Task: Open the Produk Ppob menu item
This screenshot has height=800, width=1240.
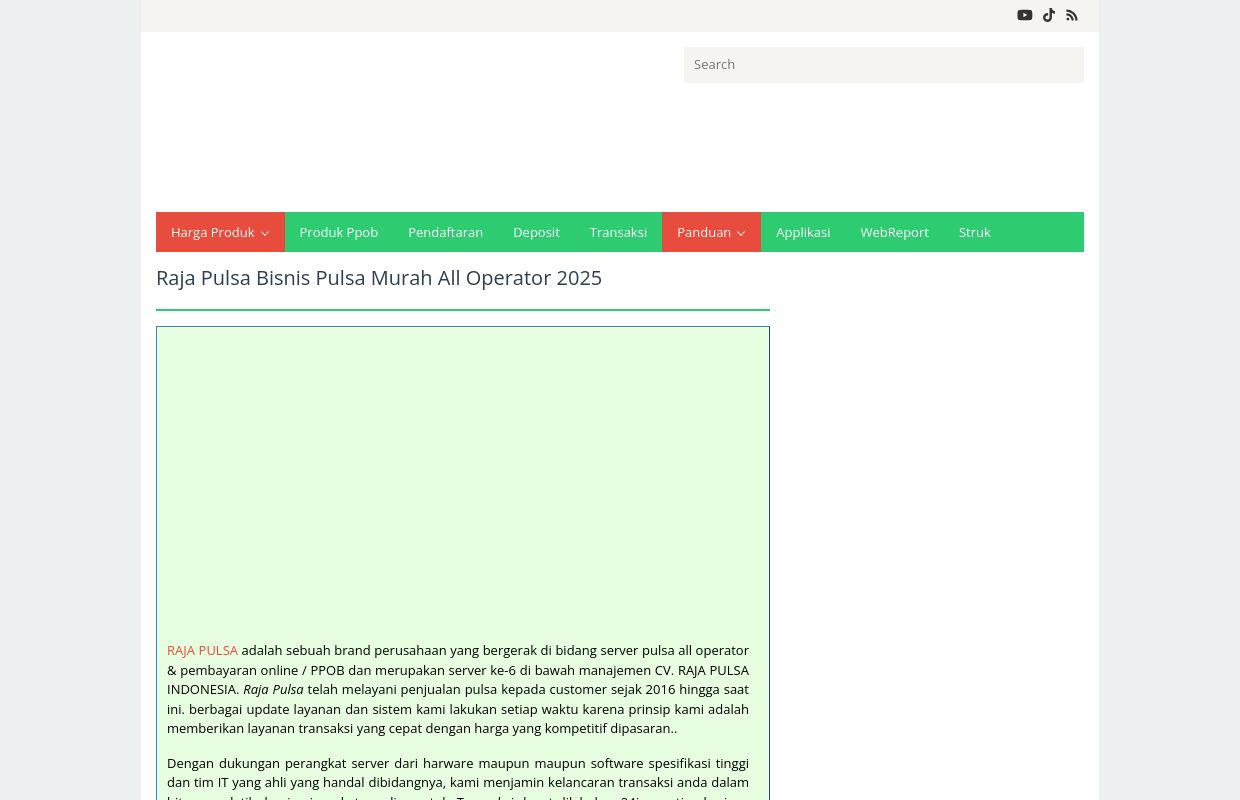Action: tap(338, 232)
